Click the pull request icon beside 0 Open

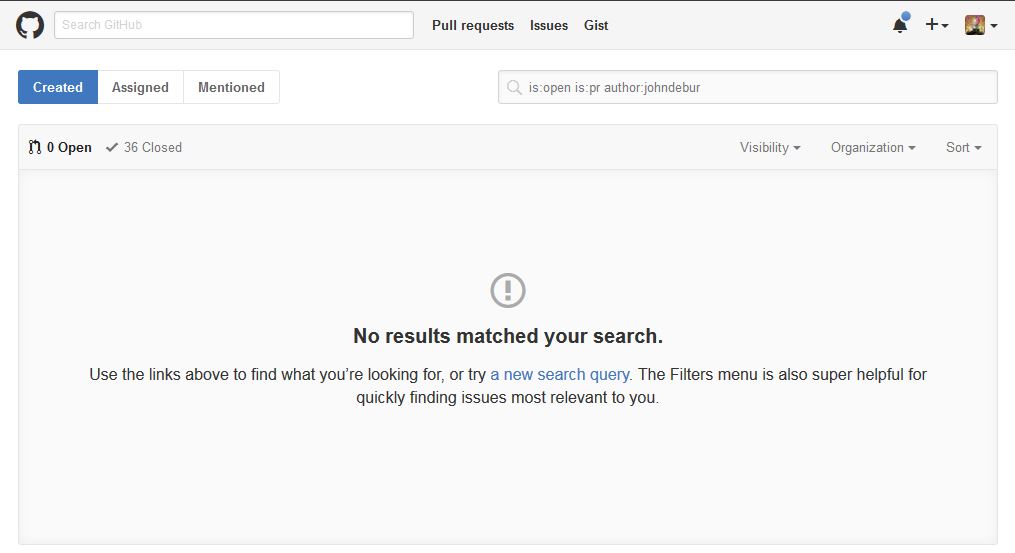coord(35,147)
